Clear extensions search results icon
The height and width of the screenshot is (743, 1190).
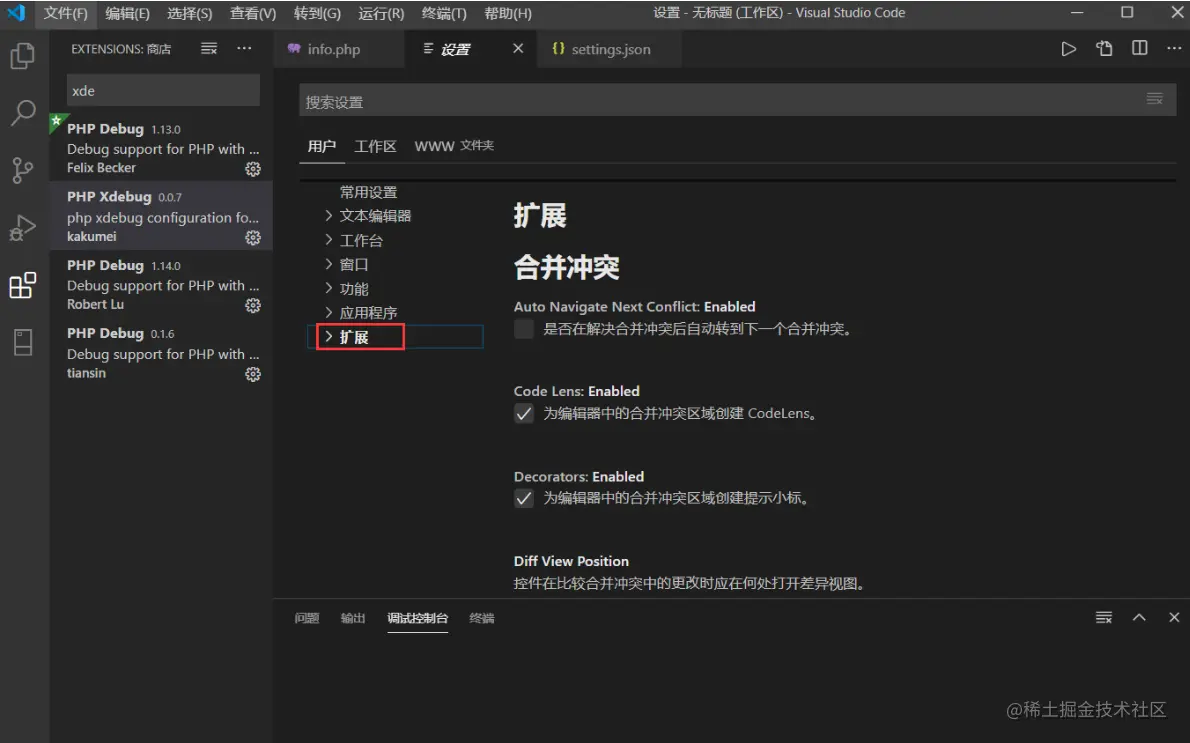point(209,49)
